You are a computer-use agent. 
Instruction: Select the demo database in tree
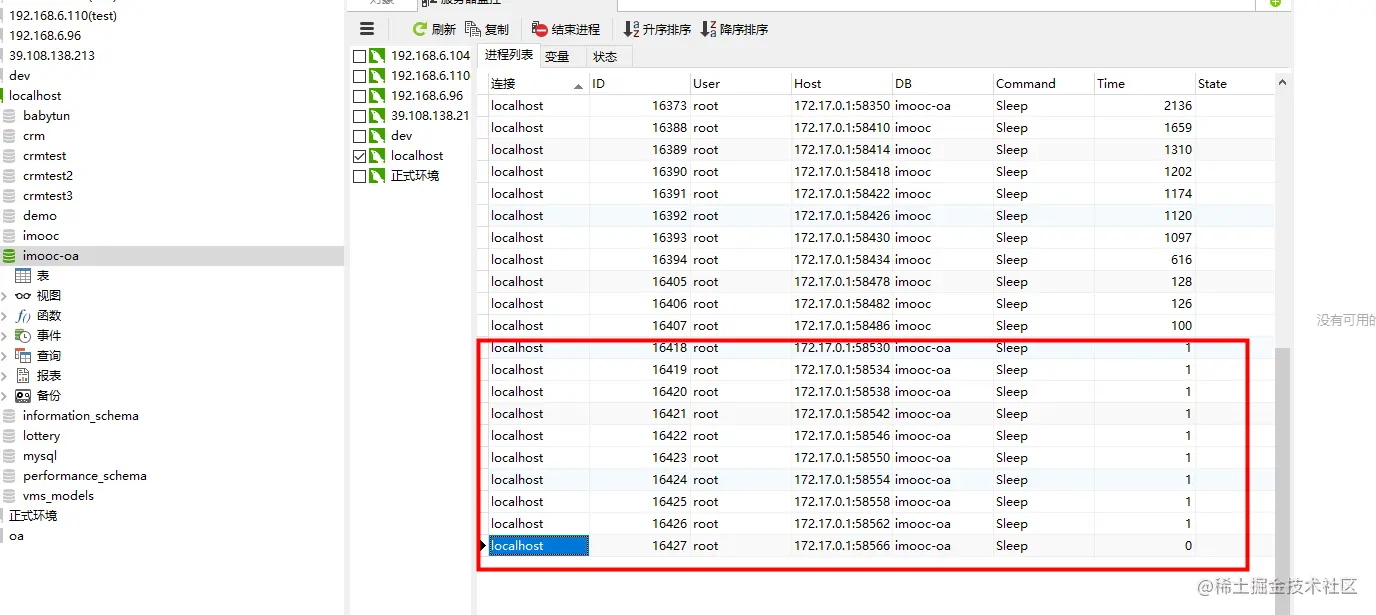coord(40,216)
